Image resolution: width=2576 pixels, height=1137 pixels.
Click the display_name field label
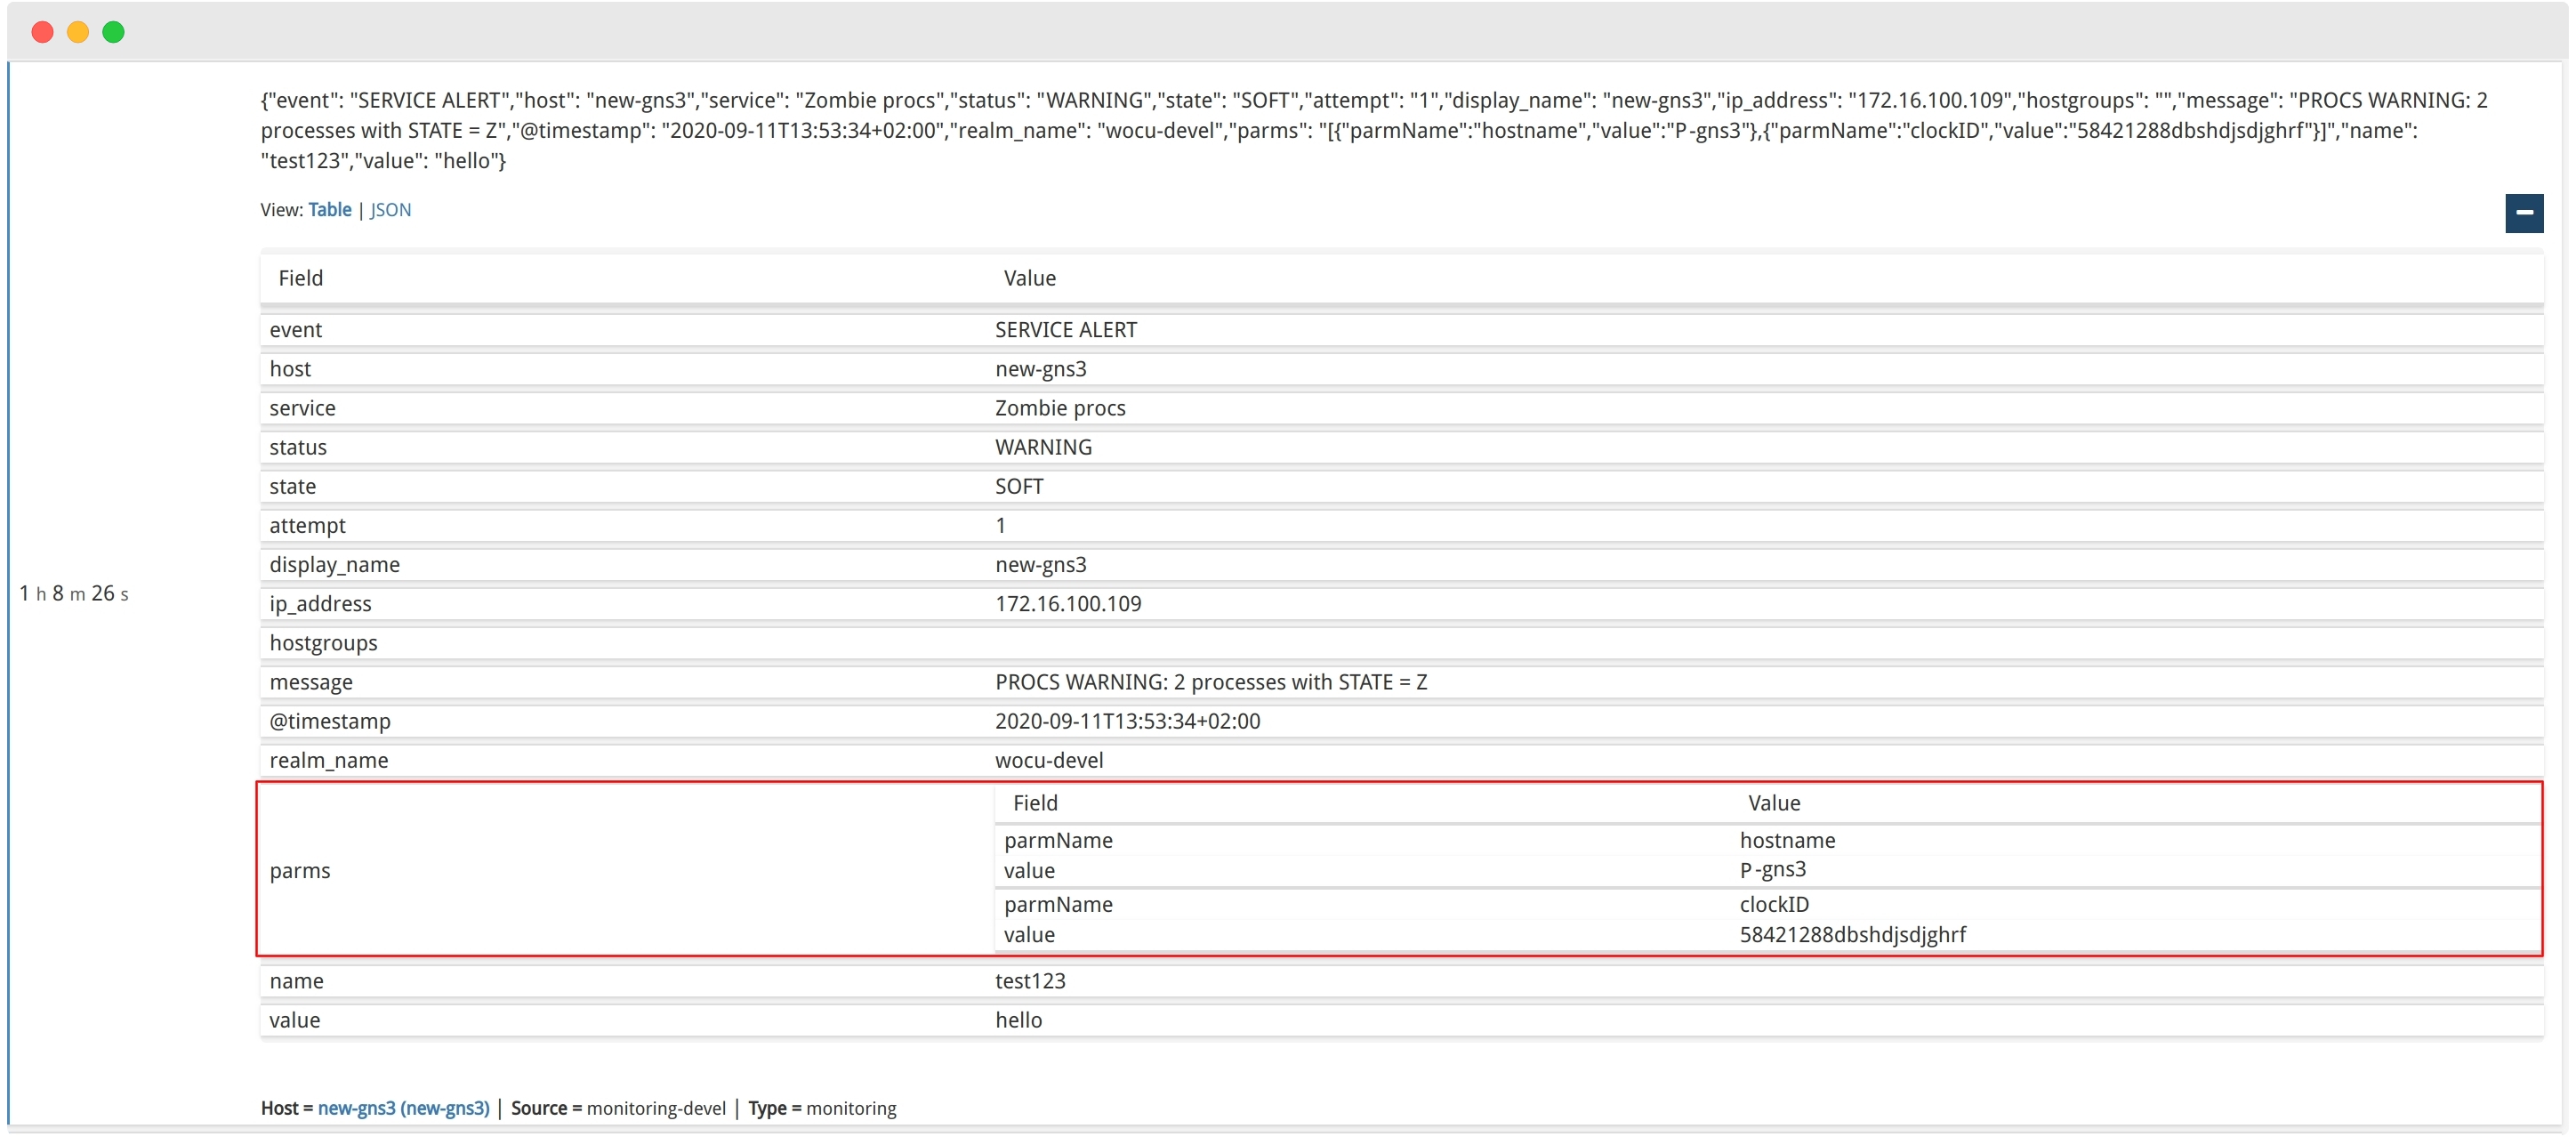(x=334, y=564)
